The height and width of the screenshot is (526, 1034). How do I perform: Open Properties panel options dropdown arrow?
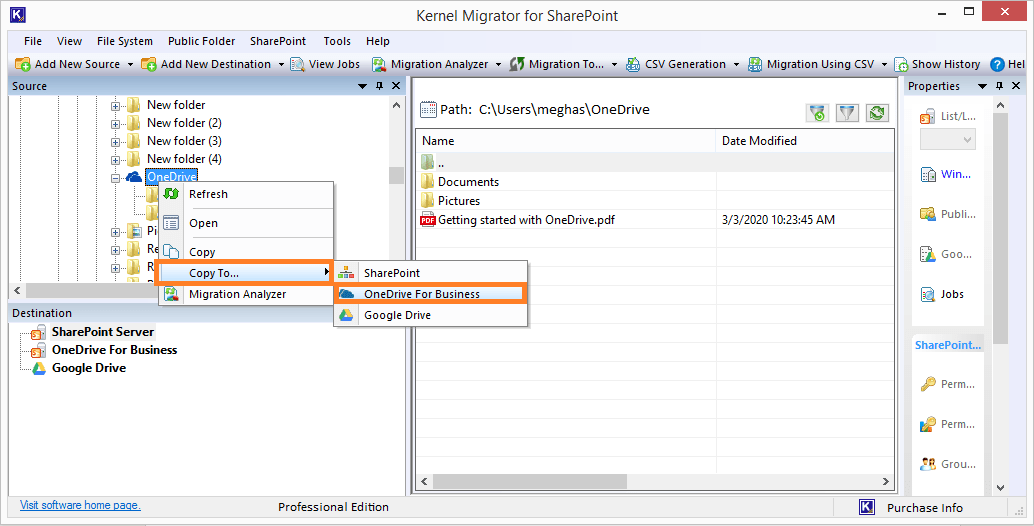tap(983, 86)
